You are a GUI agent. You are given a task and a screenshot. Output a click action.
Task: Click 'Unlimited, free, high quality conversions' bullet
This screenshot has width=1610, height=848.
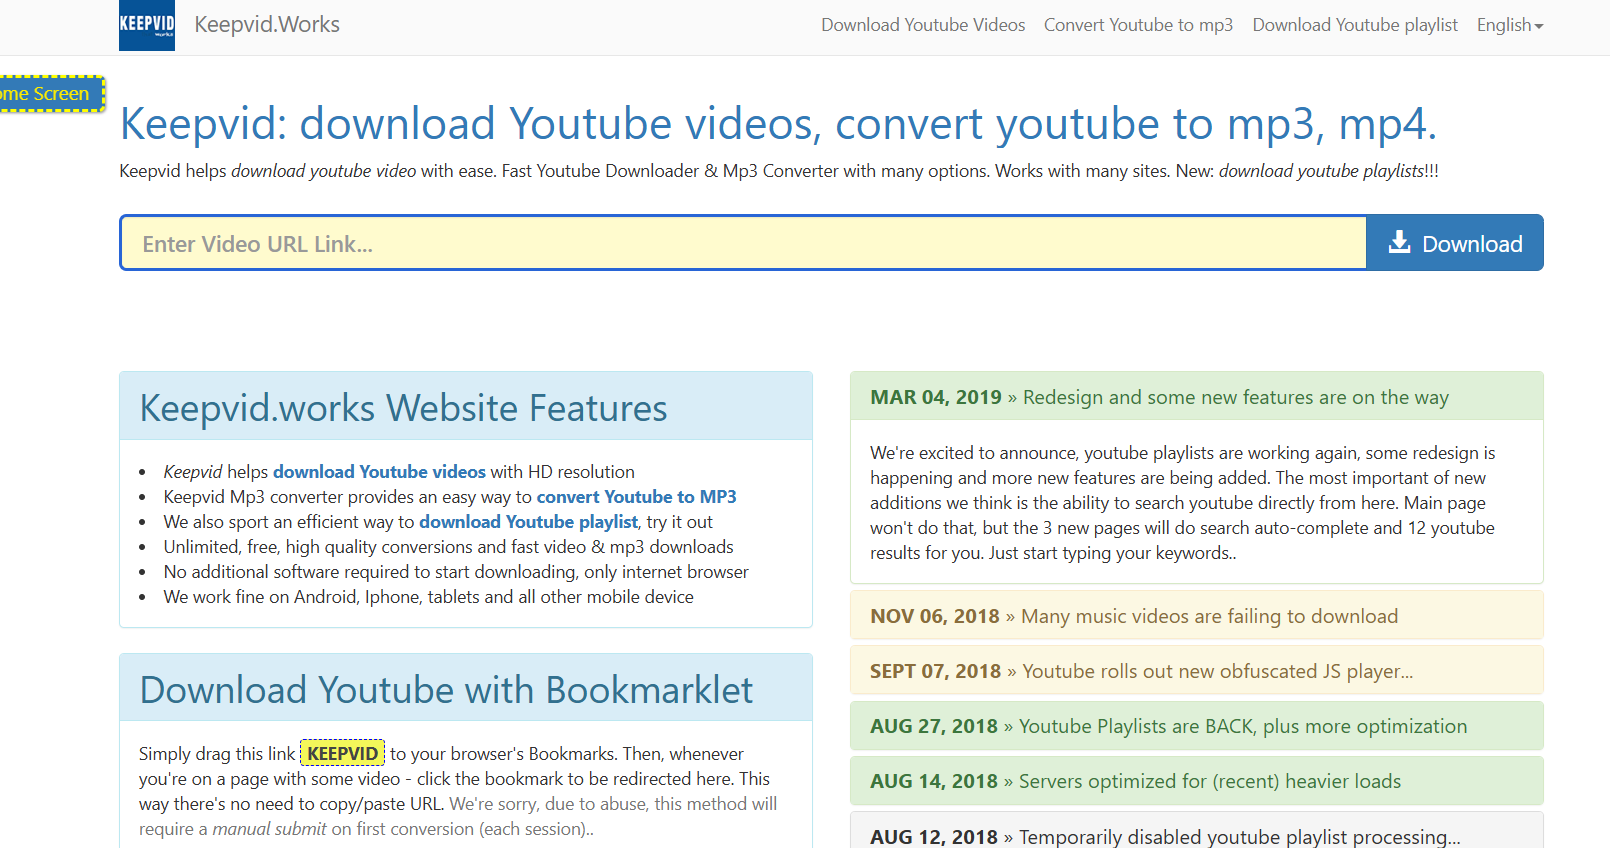(x=449, y=547)
